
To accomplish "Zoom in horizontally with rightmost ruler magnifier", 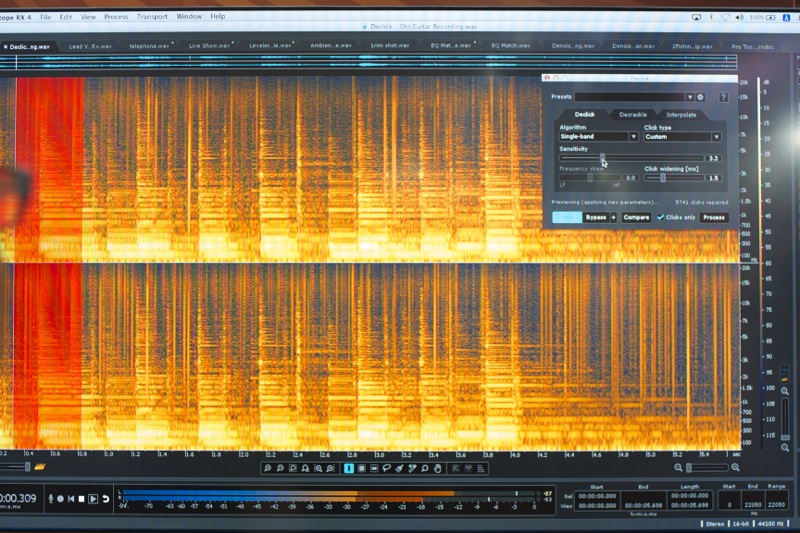I will click(735, 467).
